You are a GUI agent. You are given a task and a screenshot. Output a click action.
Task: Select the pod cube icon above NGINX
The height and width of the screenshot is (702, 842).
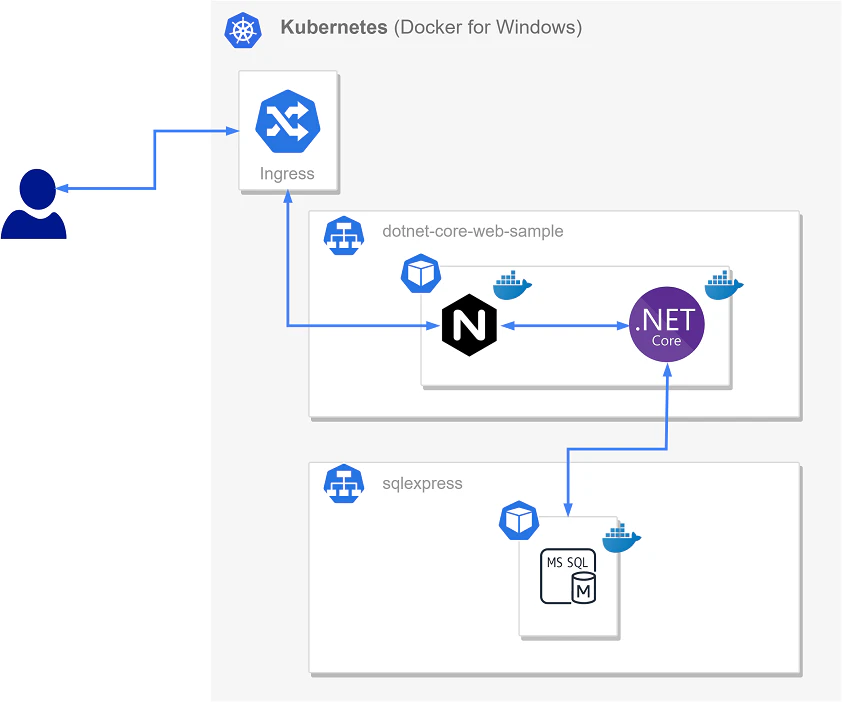pos(421,273)
